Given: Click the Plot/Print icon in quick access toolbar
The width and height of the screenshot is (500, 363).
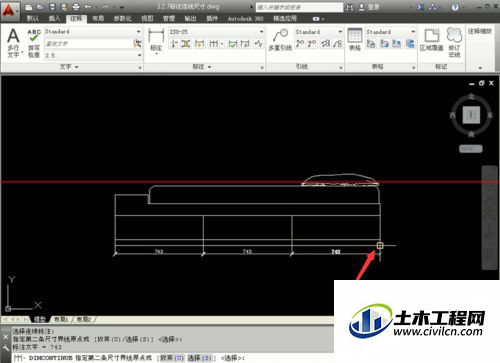Looking at the screenshot, I should pyautogui.click(x=76, y=7).
